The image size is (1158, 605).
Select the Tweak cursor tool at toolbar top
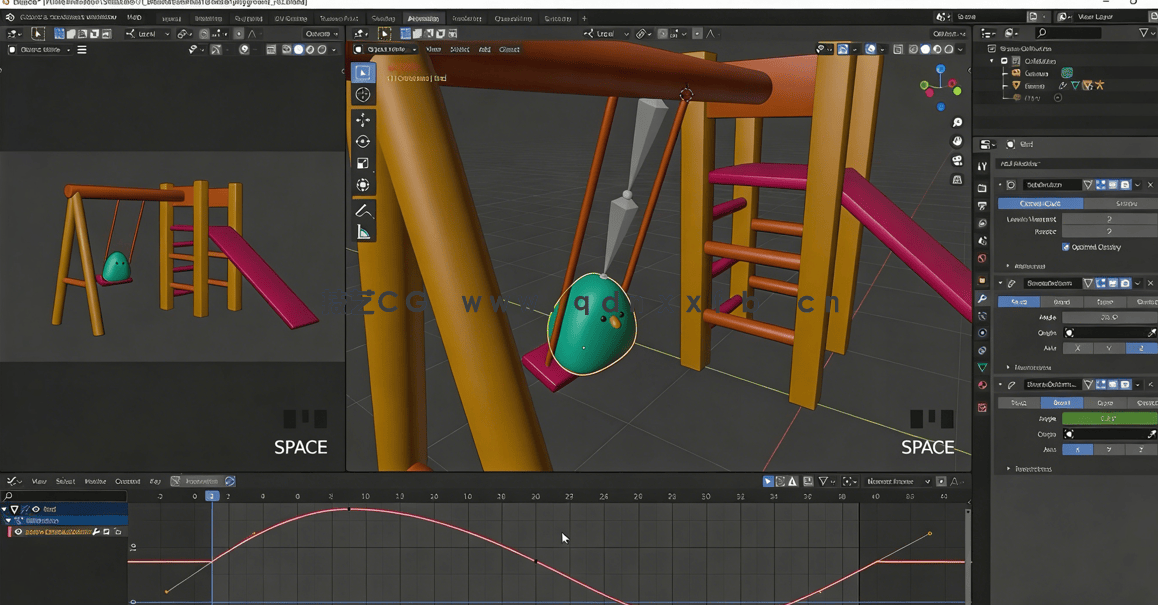coord(363,71)
